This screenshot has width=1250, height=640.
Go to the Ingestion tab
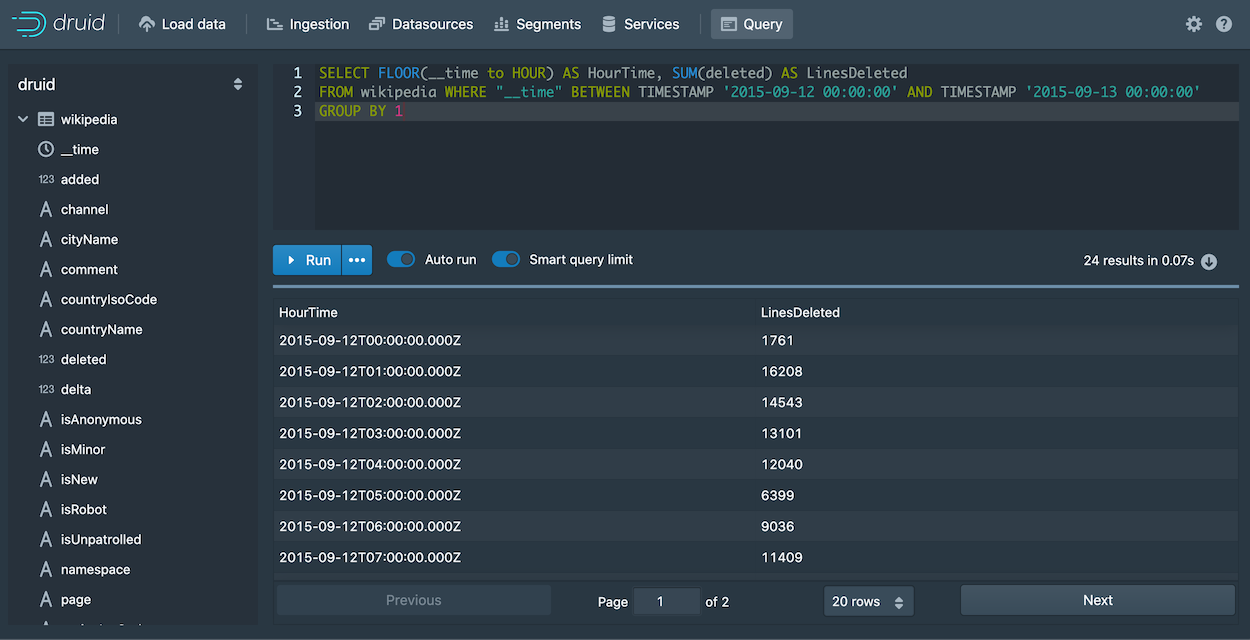307,24
